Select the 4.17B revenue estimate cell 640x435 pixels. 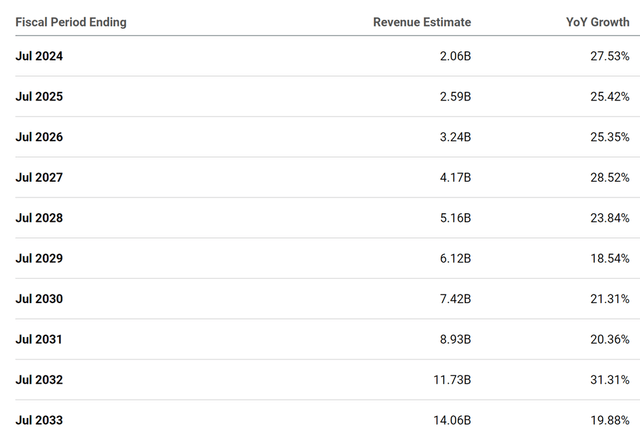click(454, 178)
